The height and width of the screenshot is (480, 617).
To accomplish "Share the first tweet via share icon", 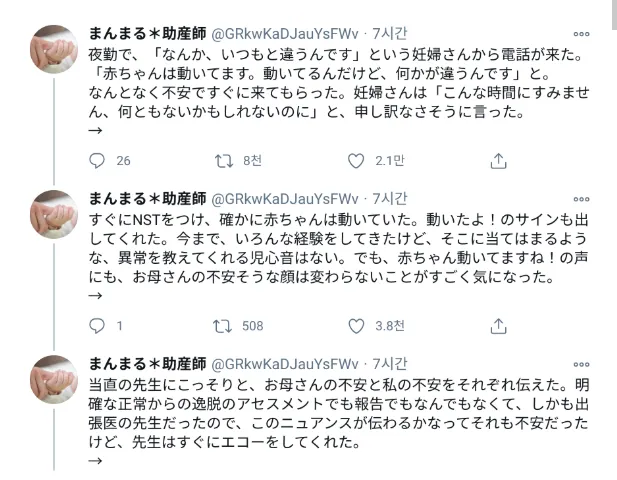I will (498, 161).
